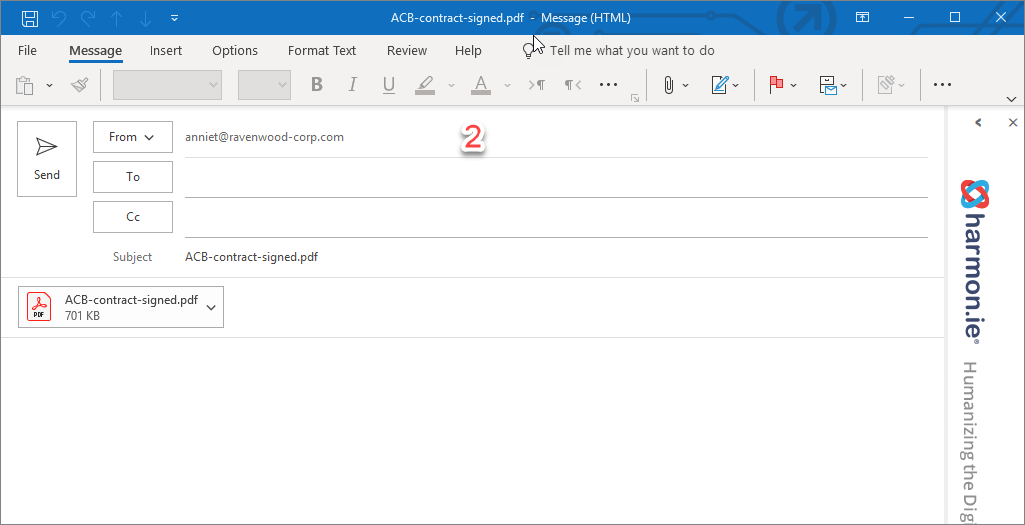Click into the empty message body

tap(472, 430)
